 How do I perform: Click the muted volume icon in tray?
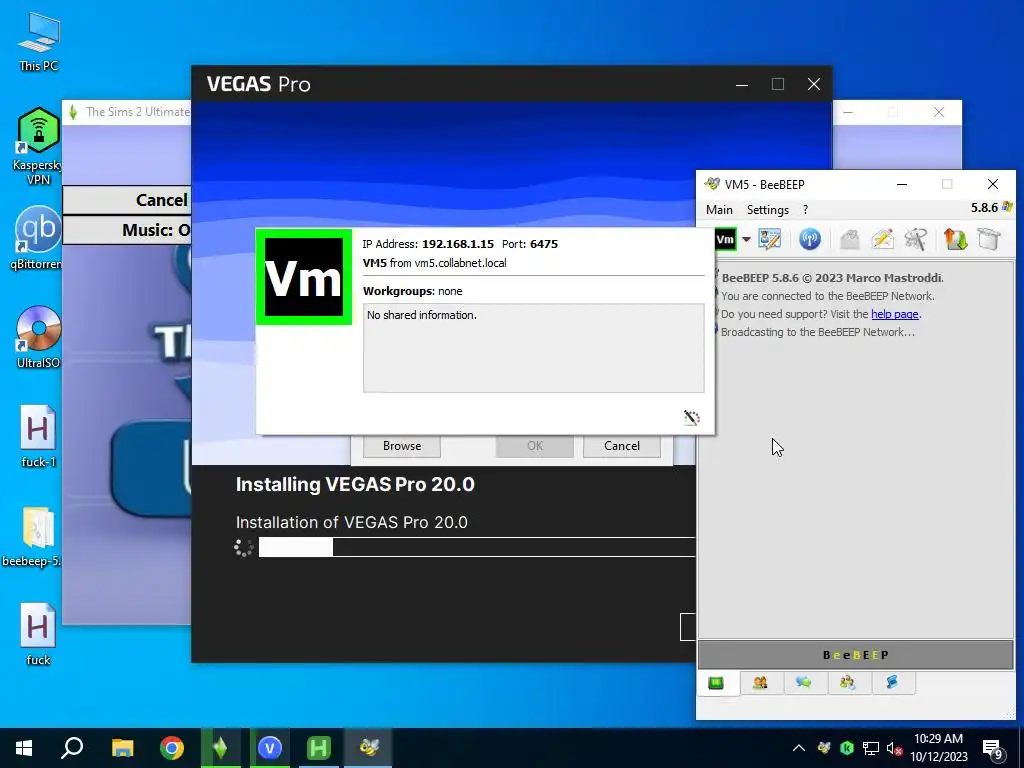click(x=895, y=749)
